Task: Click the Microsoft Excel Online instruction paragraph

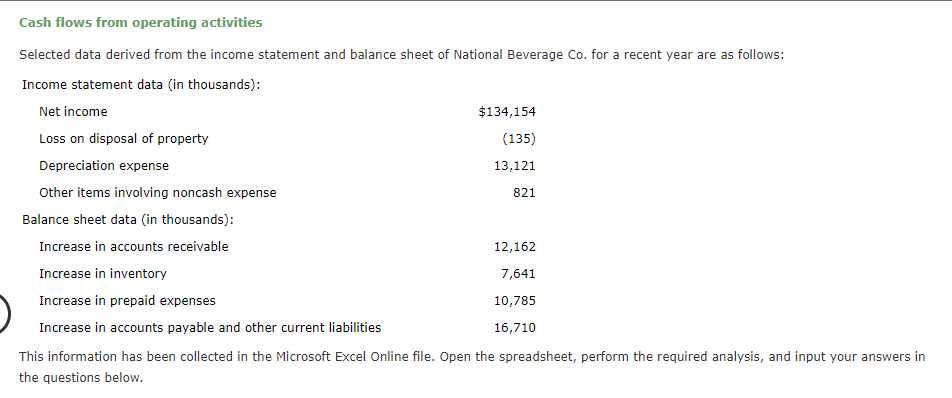Action: (x=472, y=367)
